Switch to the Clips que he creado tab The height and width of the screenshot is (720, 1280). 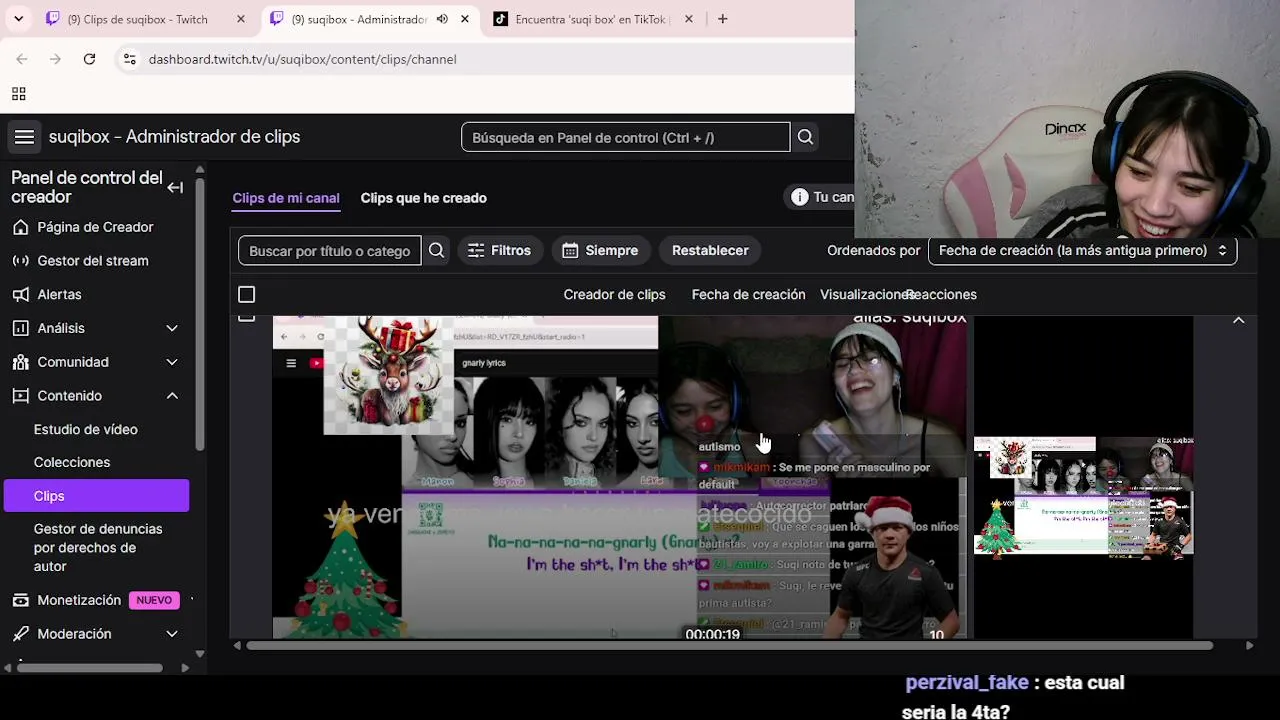424,198
